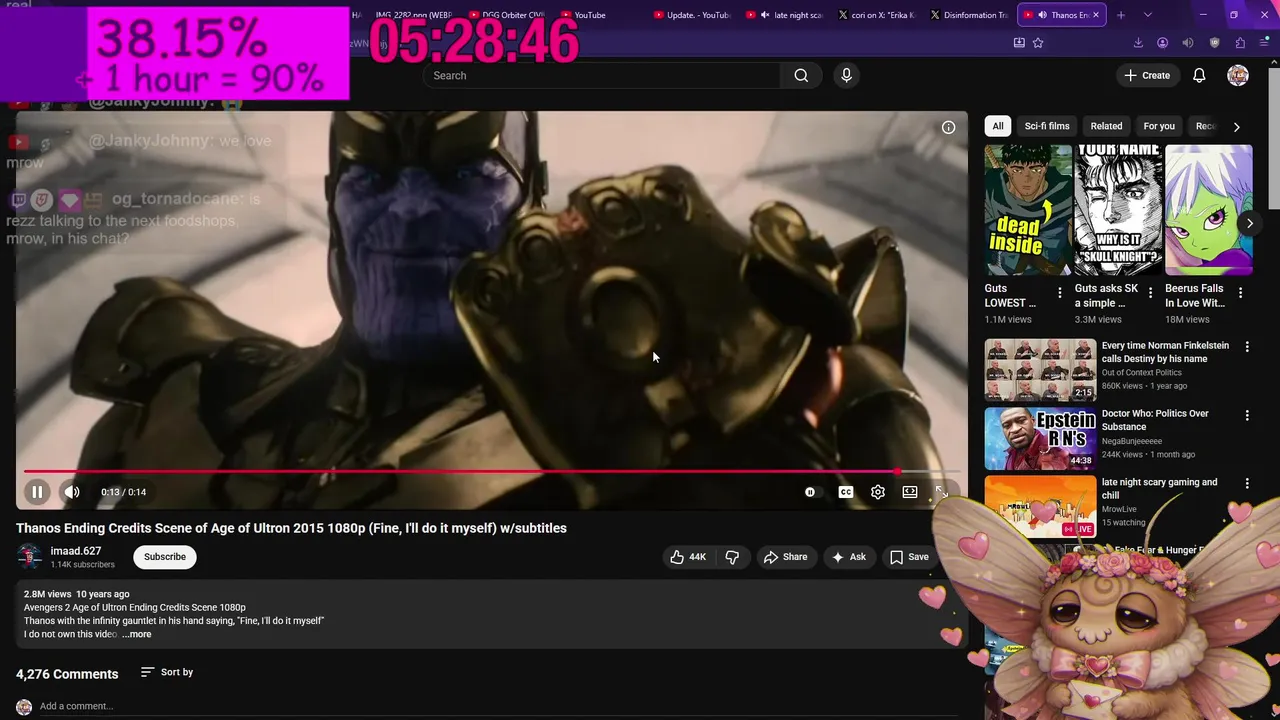Screen dimensions: 1280x720
Task: Click the Ask button
Action: tap(849, 557)
